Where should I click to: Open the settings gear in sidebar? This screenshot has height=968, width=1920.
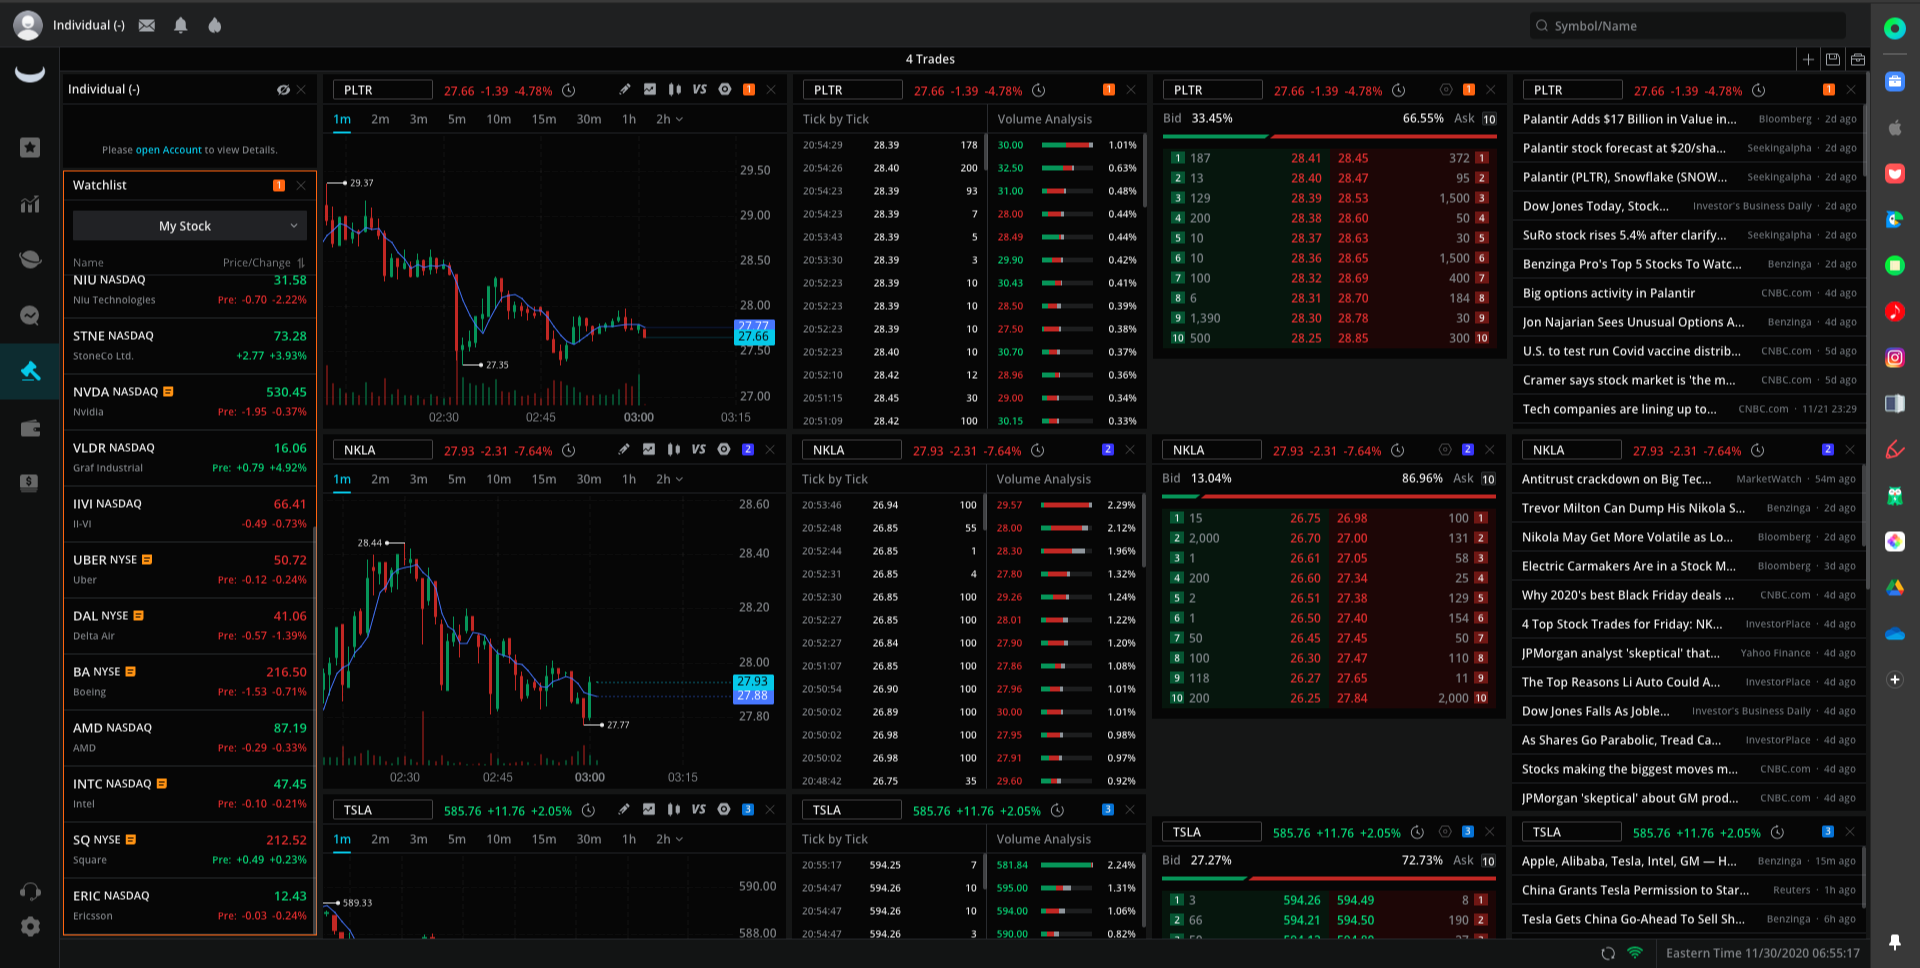(30, 926)
